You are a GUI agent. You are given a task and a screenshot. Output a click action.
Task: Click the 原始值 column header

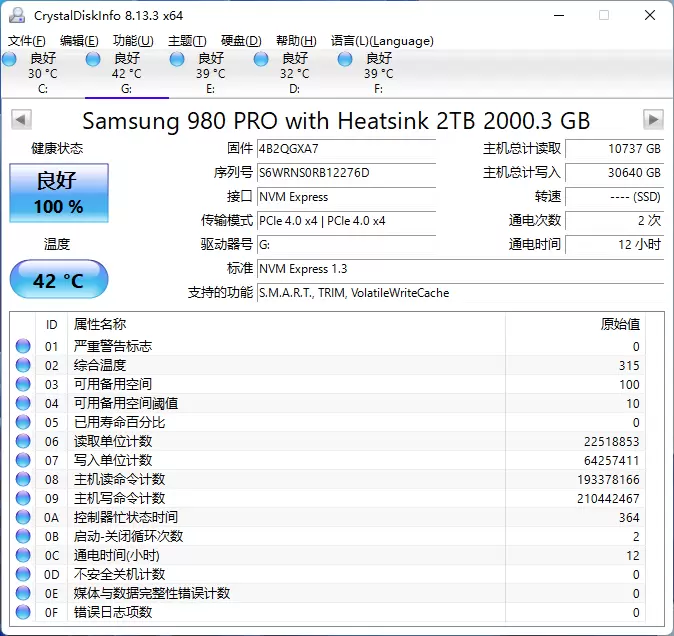[619, 324]
